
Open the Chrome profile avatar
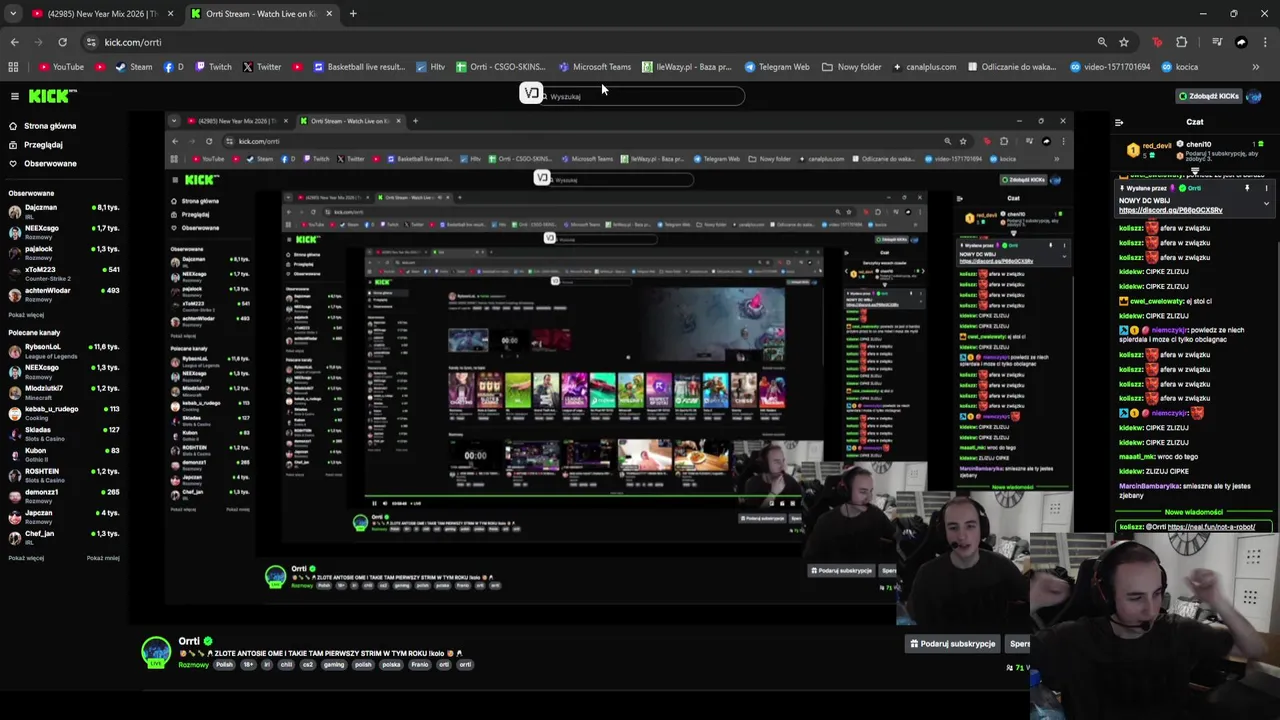1241,42
